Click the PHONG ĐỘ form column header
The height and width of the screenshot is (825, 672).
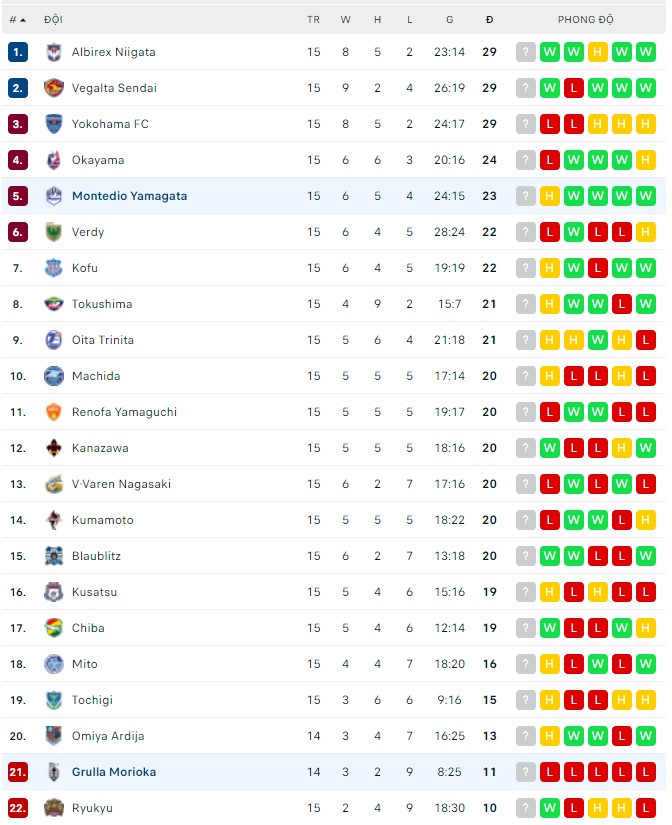click(586, 19)
